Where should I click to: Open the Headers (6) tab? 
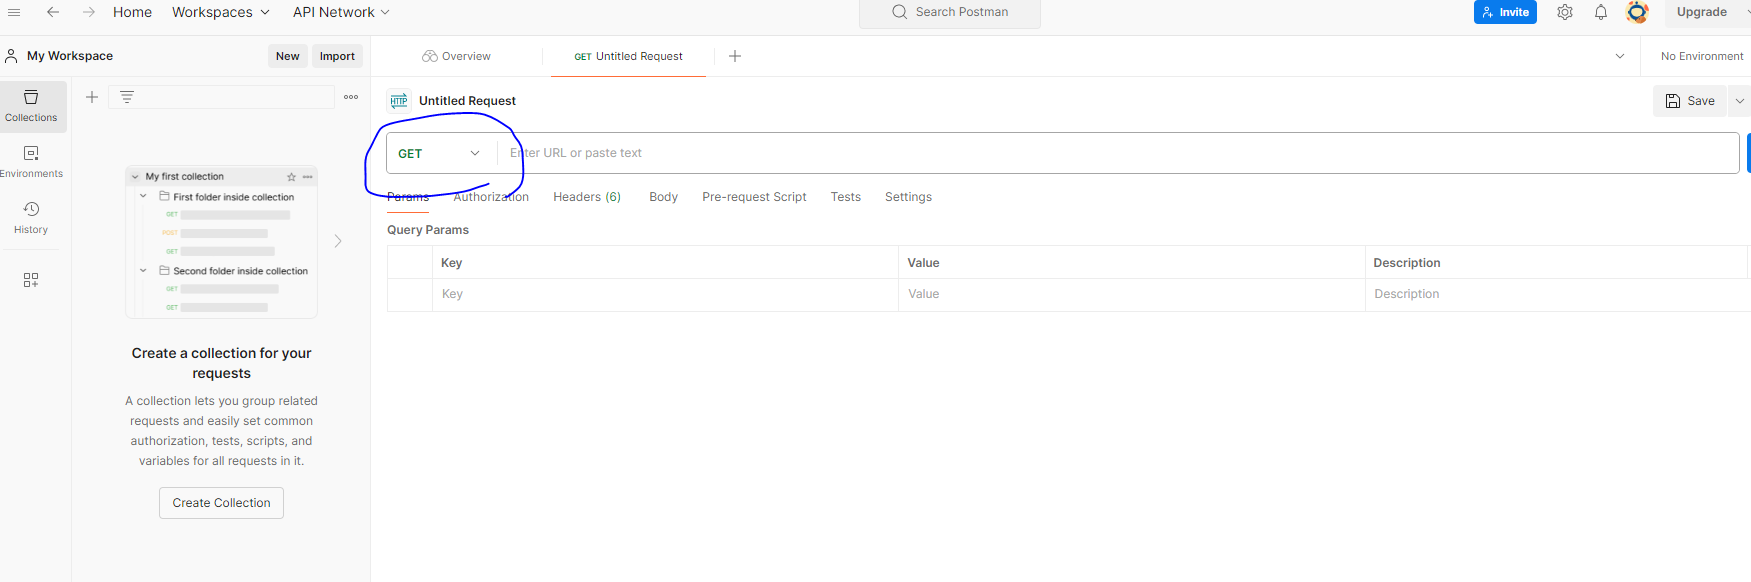(x=587, y=197)
